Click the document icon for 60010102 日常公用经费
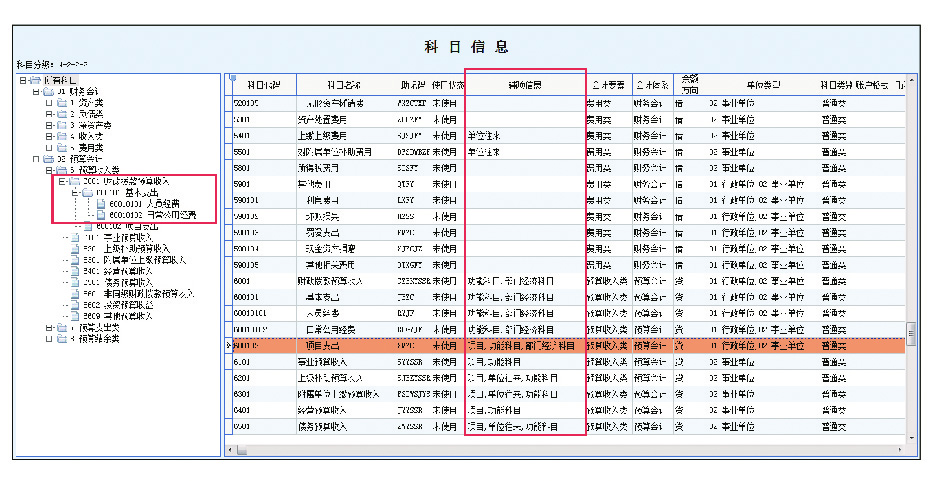939x481 pixels. click(x=101, y=215)
